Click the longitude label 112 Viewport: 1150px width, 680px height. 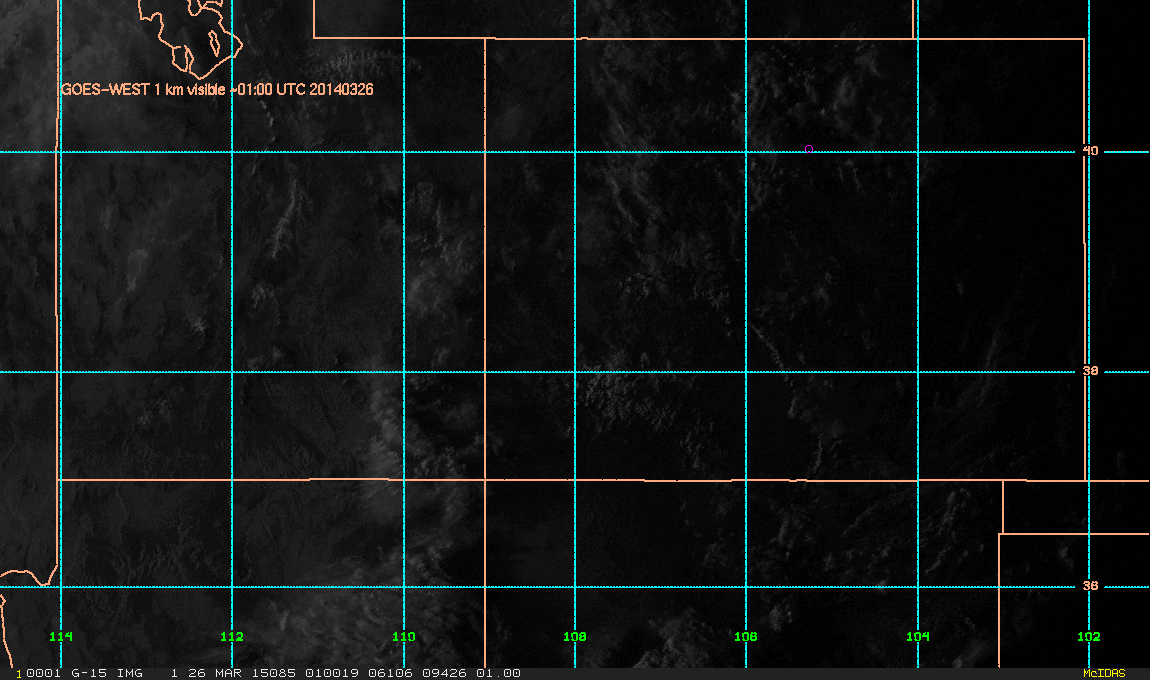232,637
